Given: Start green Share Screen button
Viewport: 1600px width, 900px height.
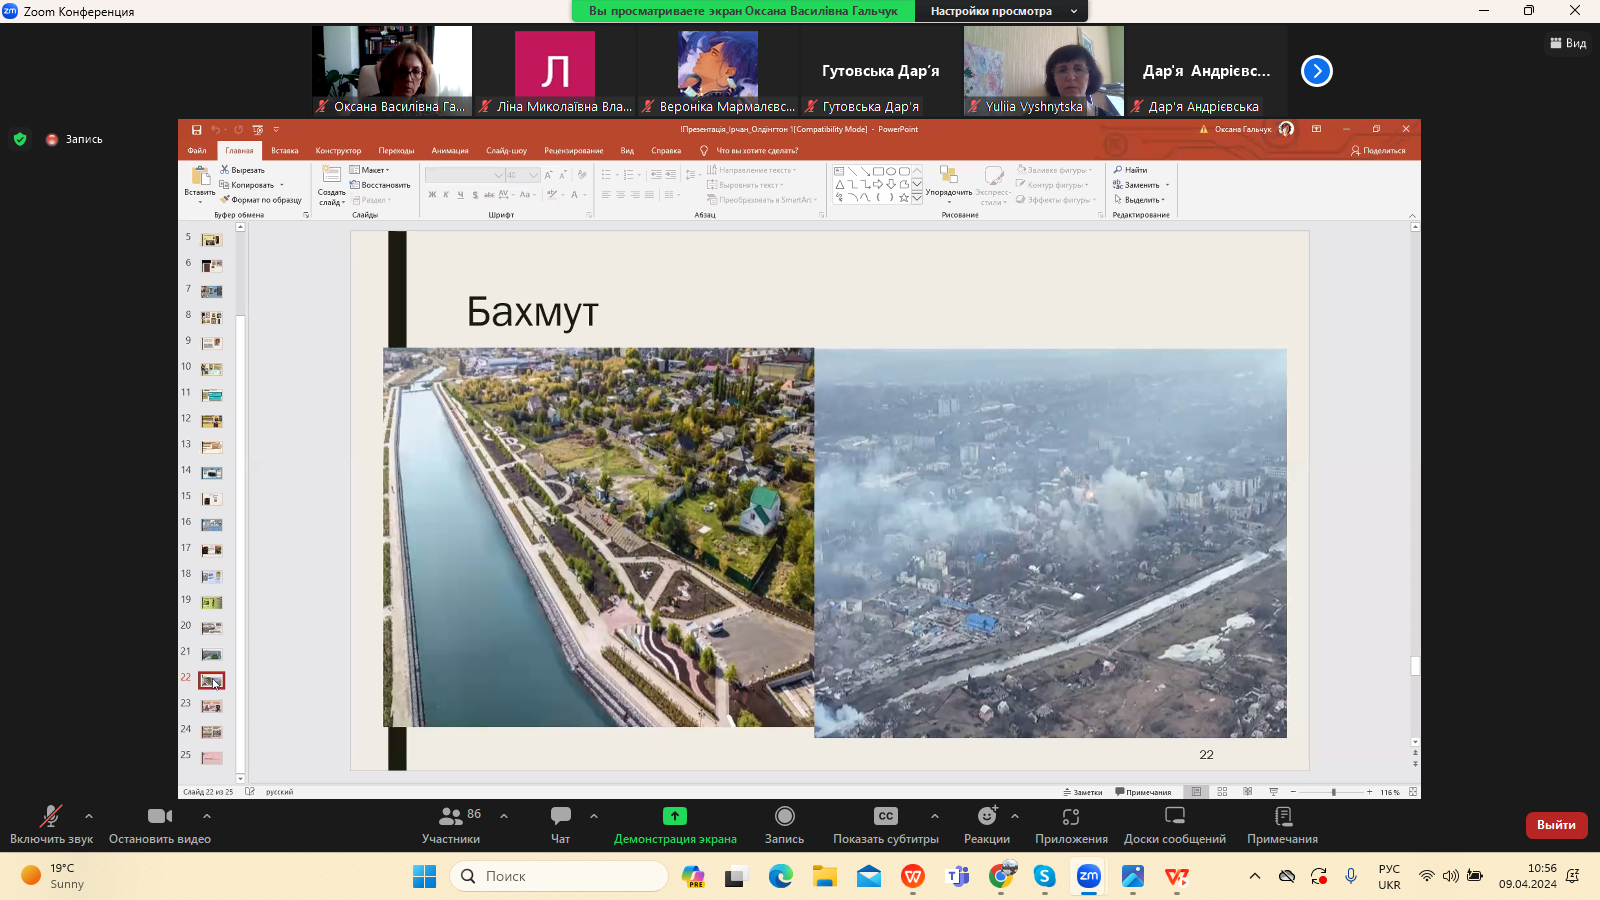Looking at the screenshot, I should pos(675,816).
